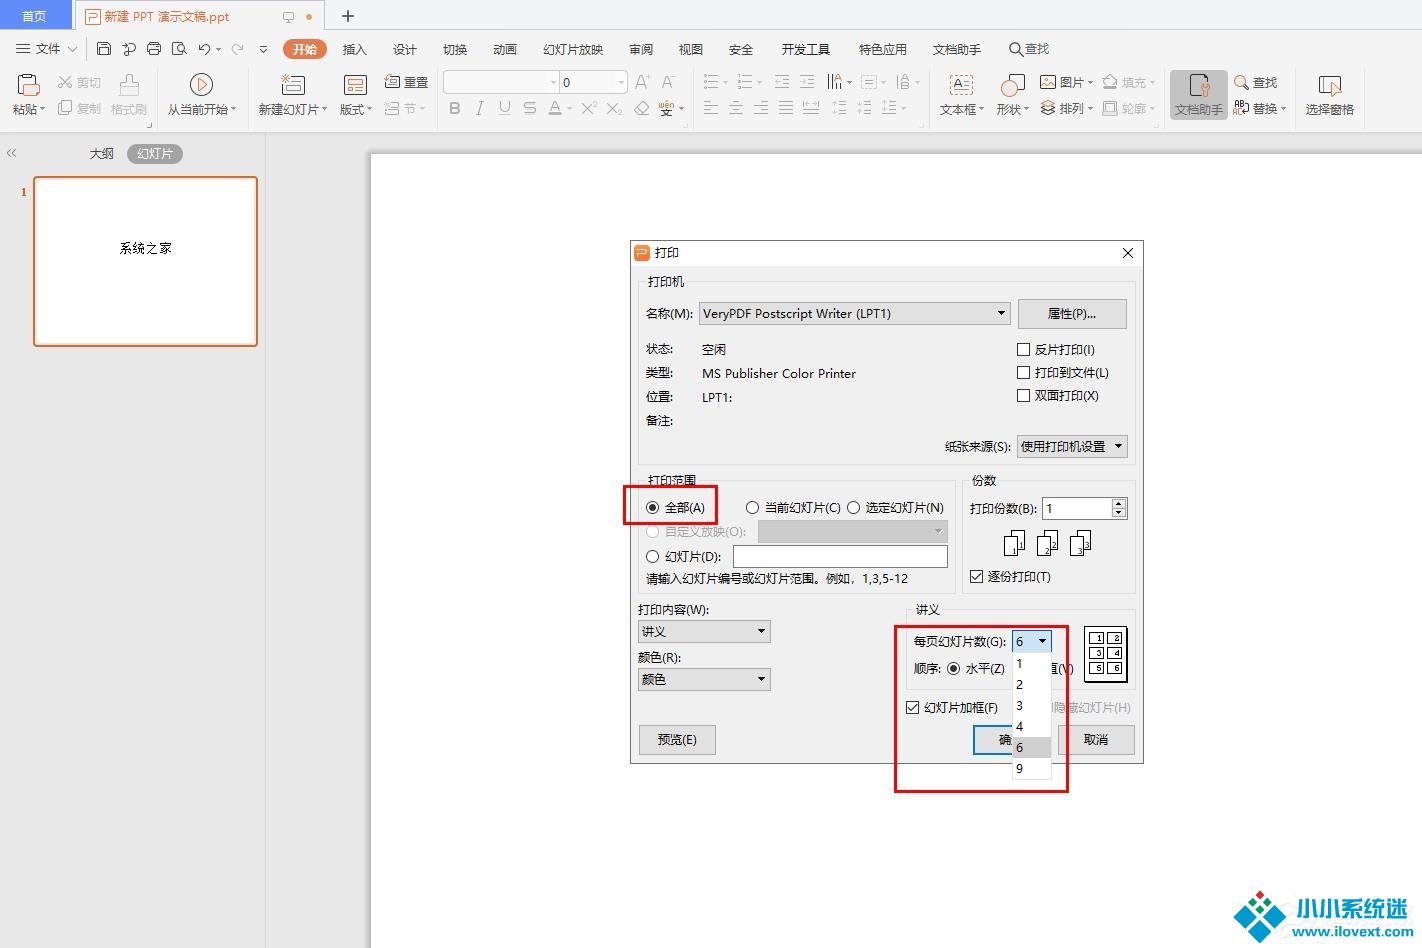Open the font name dropdown in ribbon
The height and width of the screenshot is (948, 1422).
(x=553, y=82)
